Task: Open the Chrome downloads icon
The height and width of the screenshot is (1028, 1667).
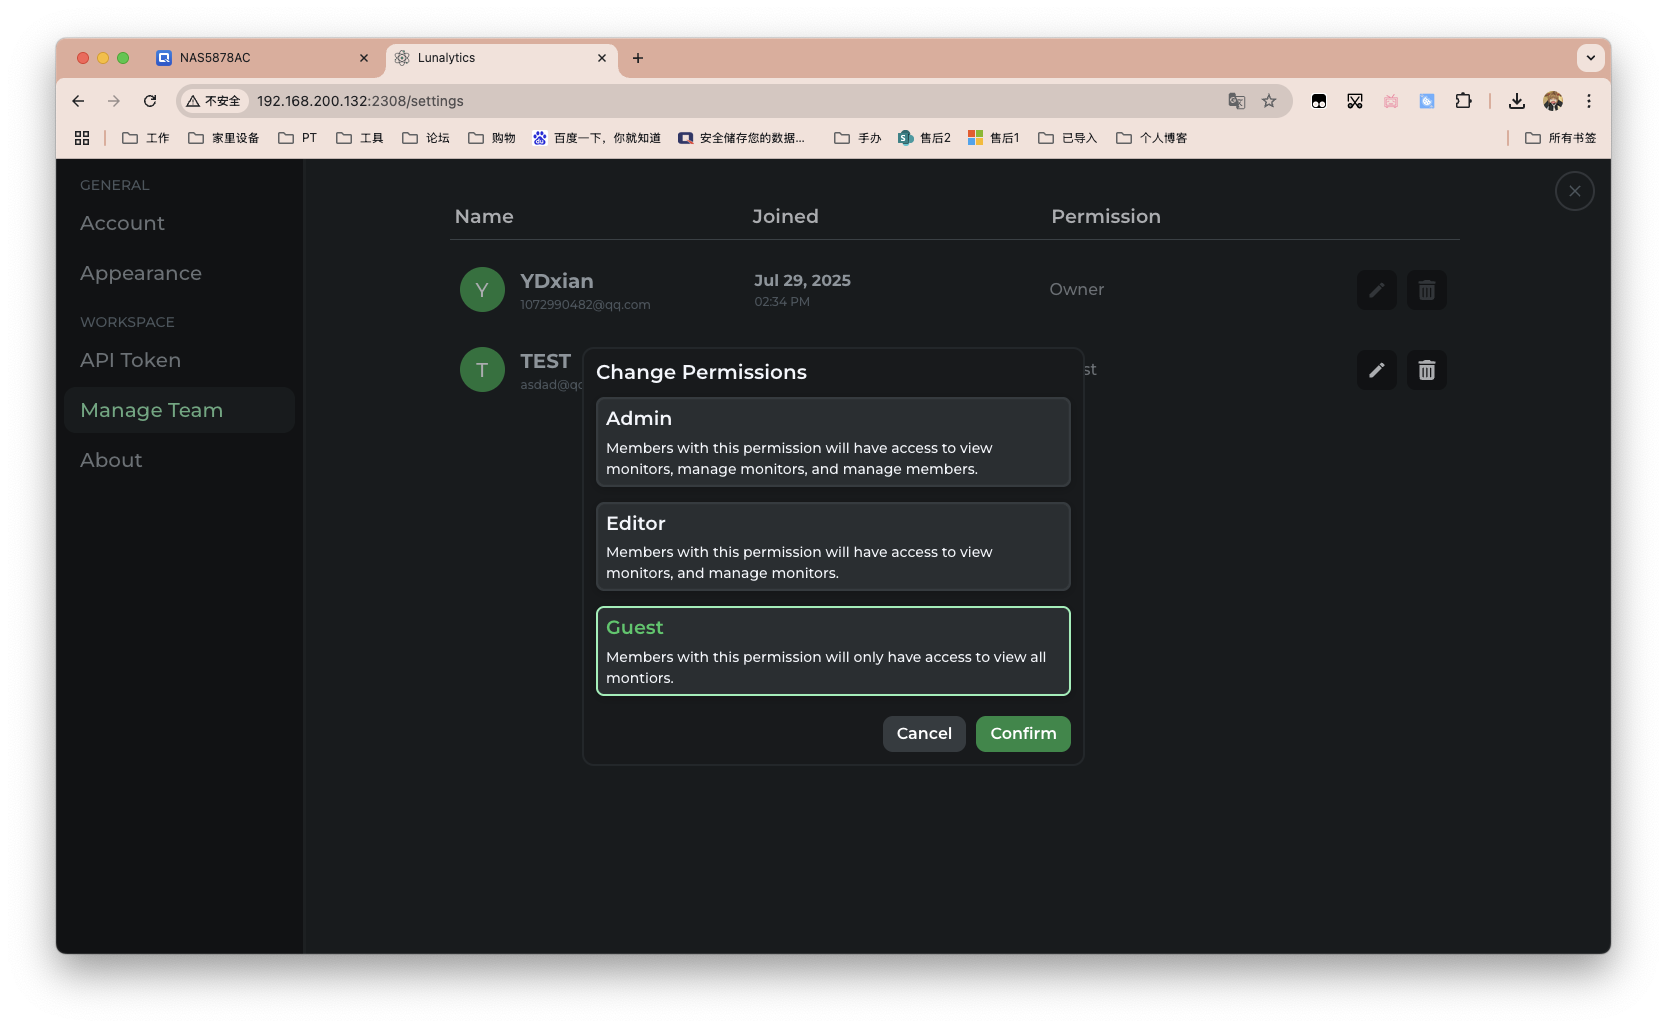Action: (1517, 101)
